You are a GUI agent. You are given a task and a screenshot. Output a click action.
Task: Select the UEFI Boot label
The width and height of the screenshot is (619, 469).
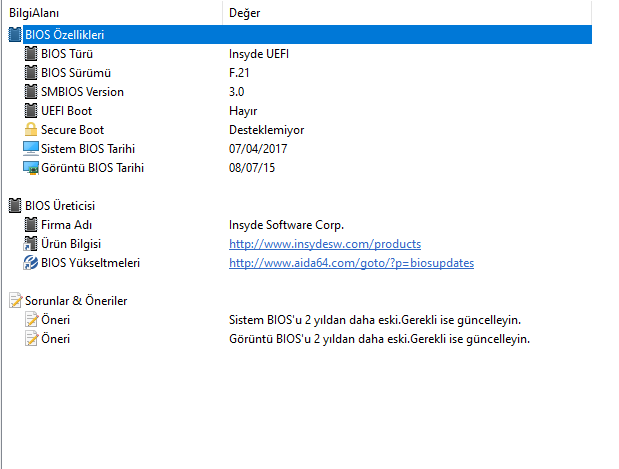tap(66, 111)
